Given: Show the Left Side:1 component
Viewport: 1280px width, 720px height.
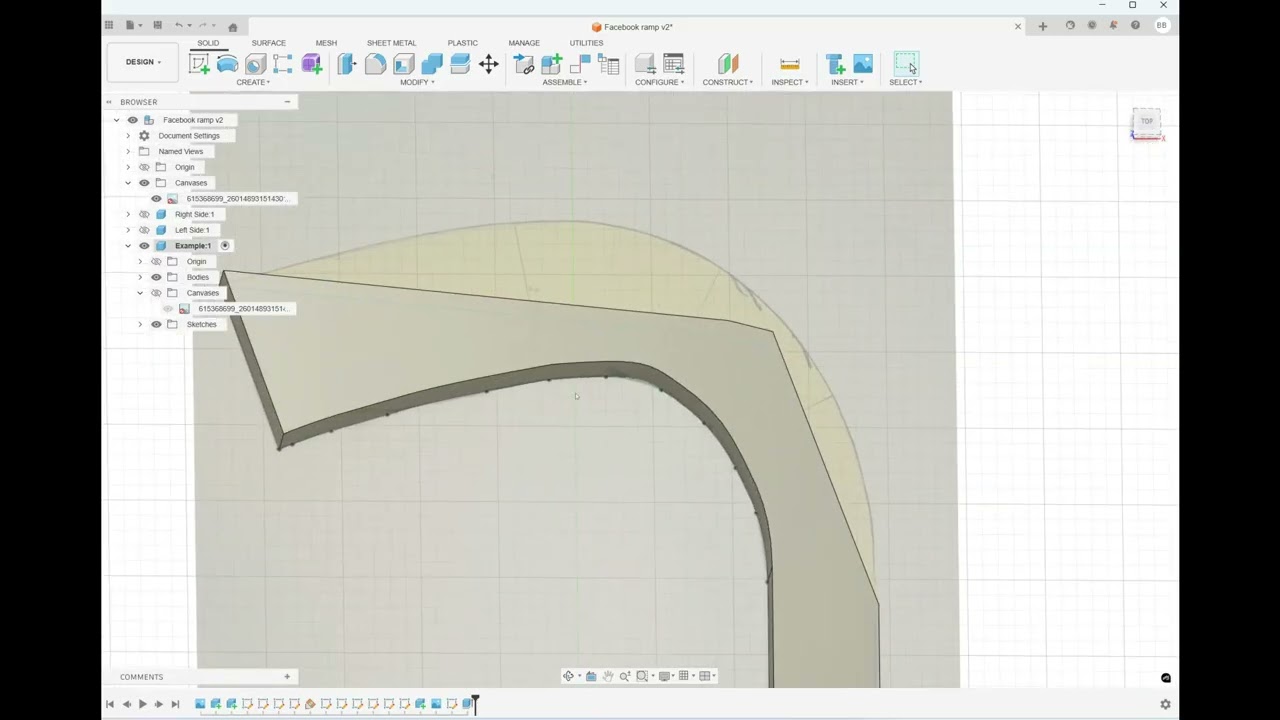Looking at the screenshot, I should [x=144, y=230].
